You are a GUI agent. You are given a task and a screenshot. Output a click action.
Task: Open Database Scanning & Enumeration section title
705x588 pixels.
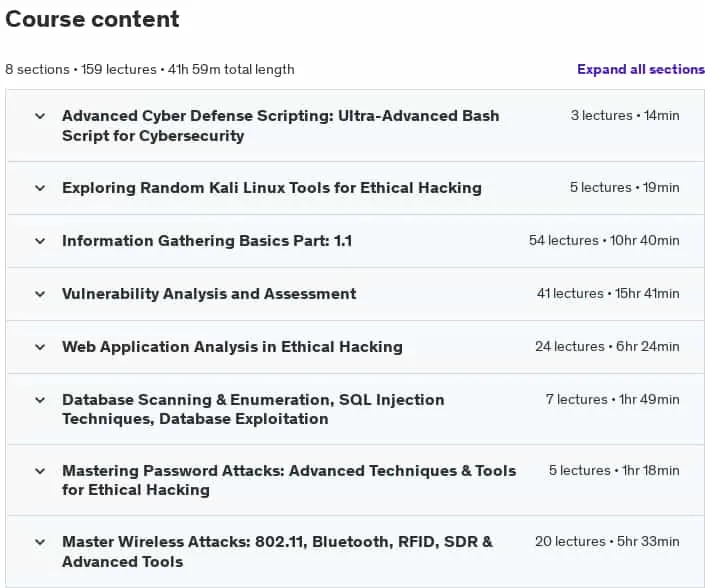pos(253,409)
